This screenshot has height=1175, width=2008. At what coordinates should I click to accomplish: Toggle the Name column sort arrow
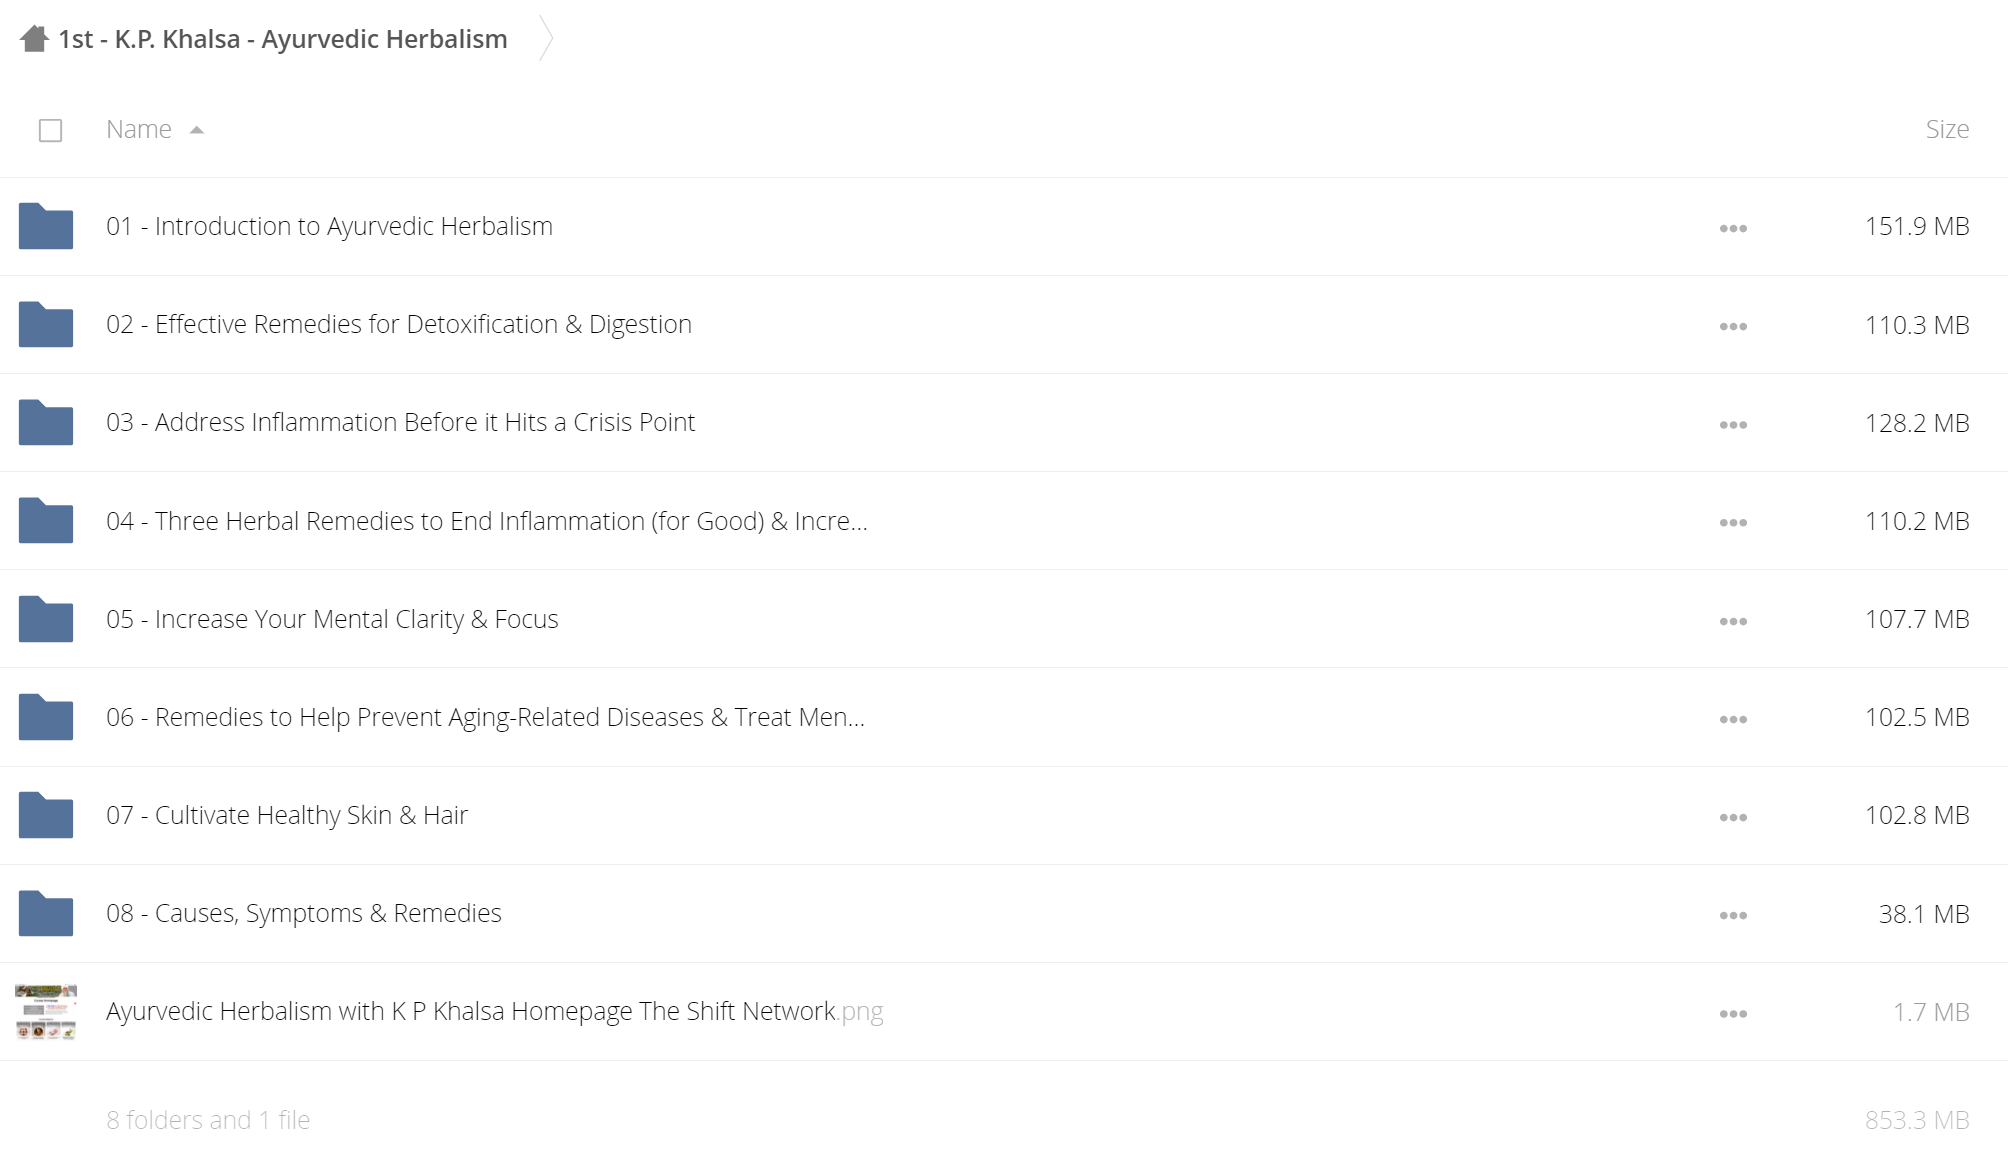(x=197, y=130)
